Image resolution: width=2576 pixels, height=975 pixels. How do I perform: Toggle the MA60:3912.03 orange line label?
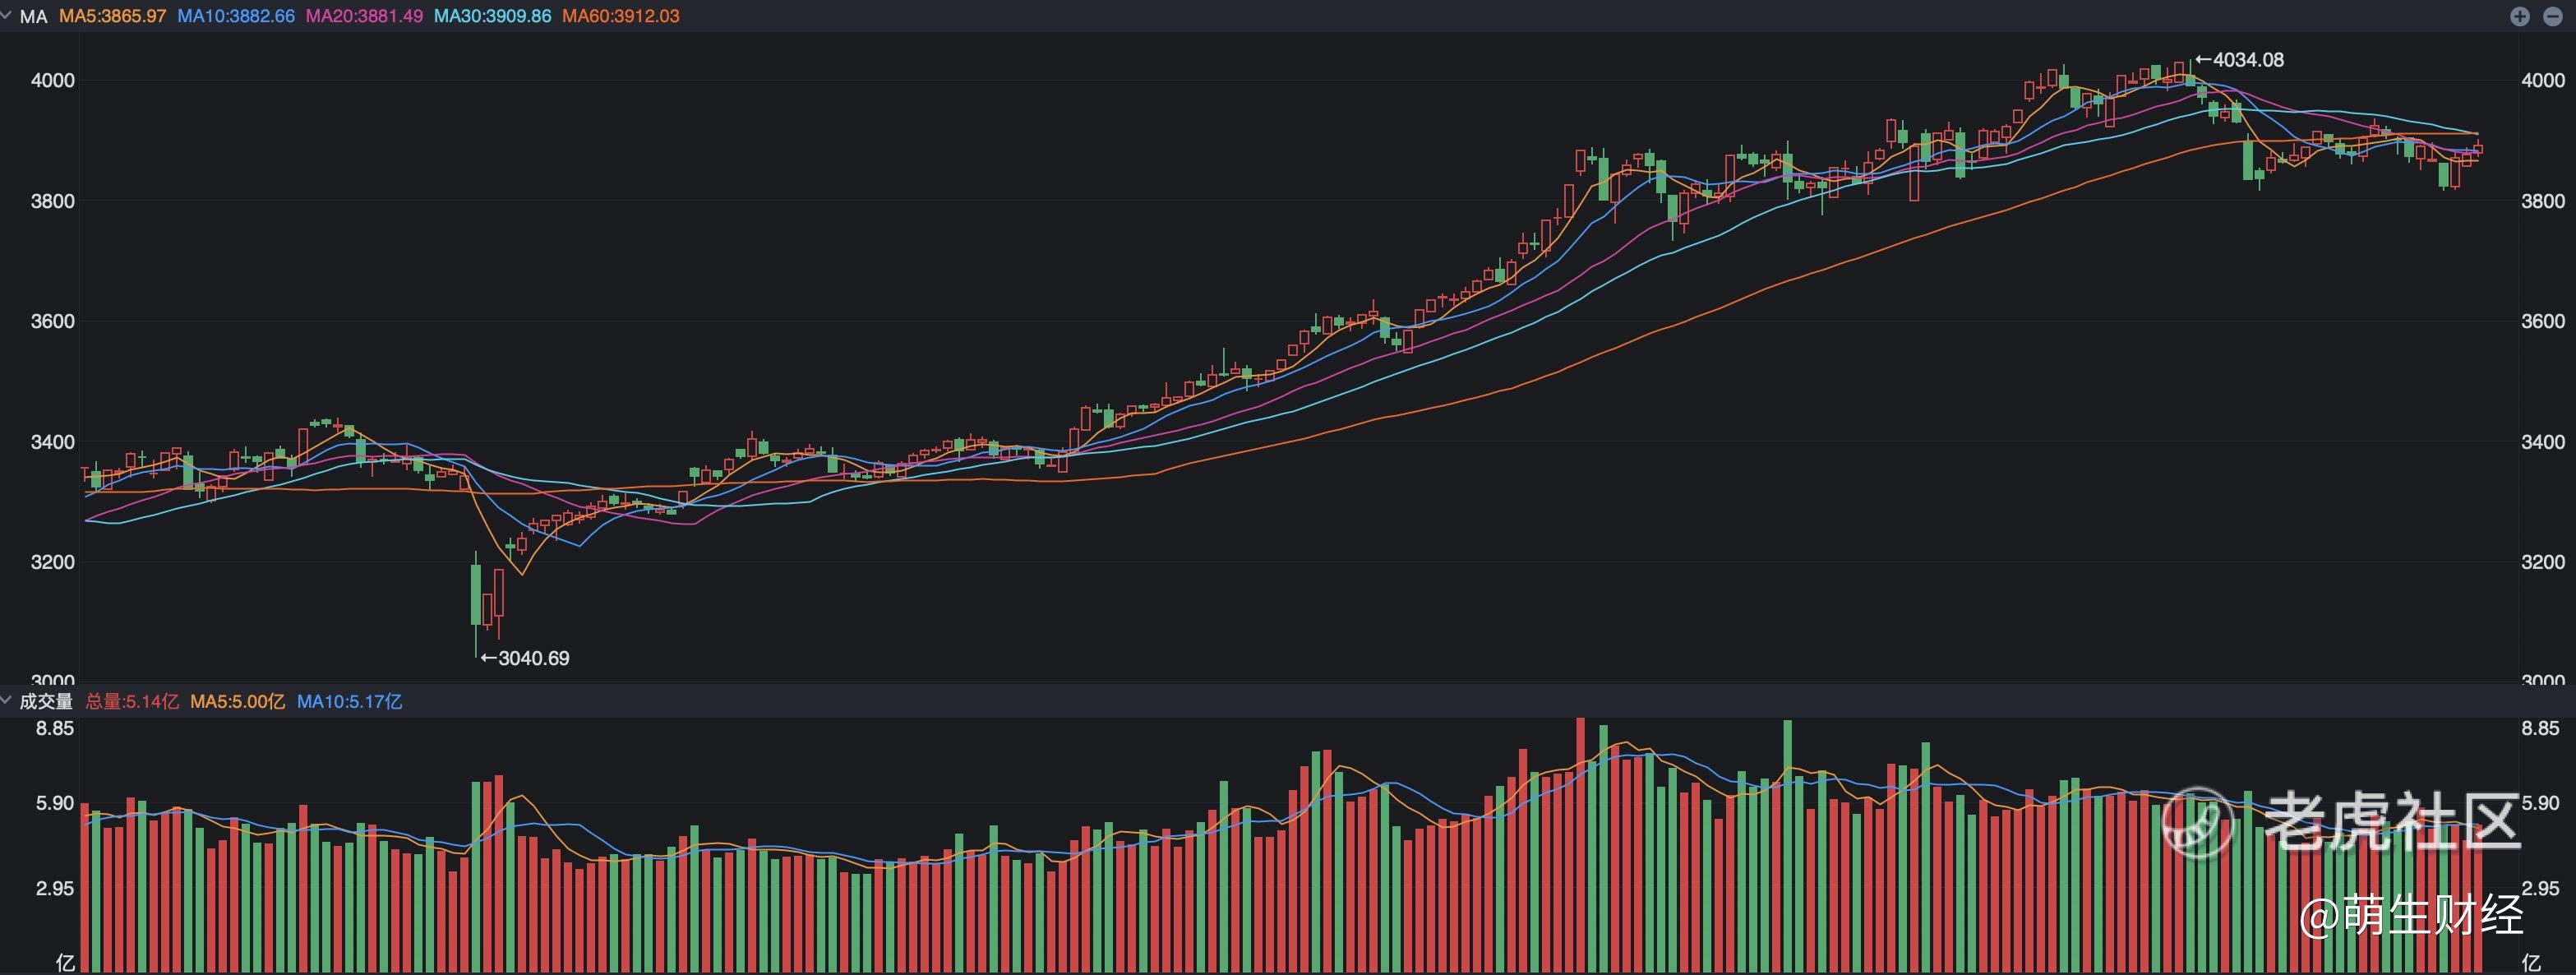click(x=621, y=17)
